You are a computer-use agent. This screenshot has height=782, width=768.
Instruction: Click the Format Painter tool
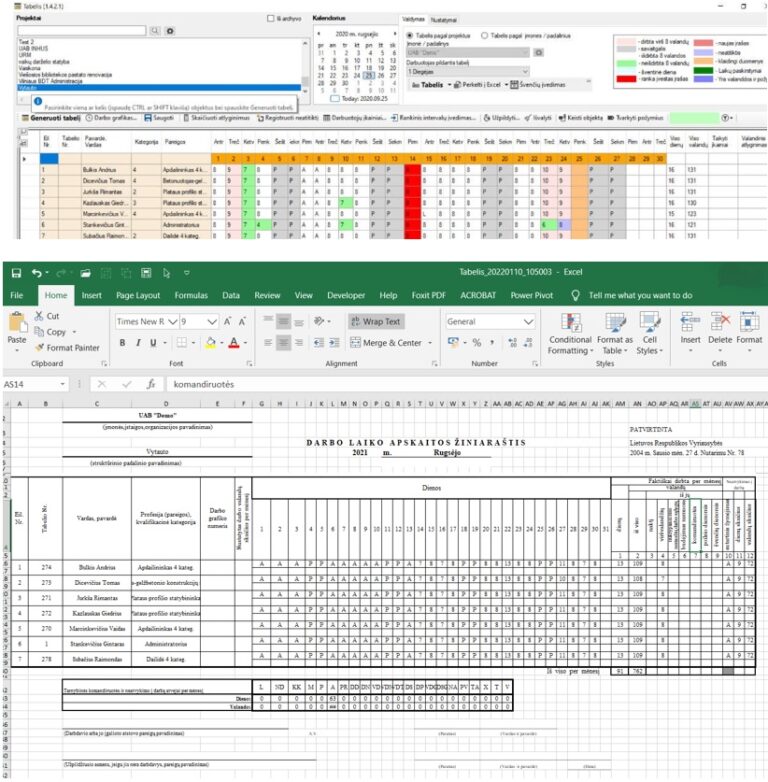click(x=66, y=347)
